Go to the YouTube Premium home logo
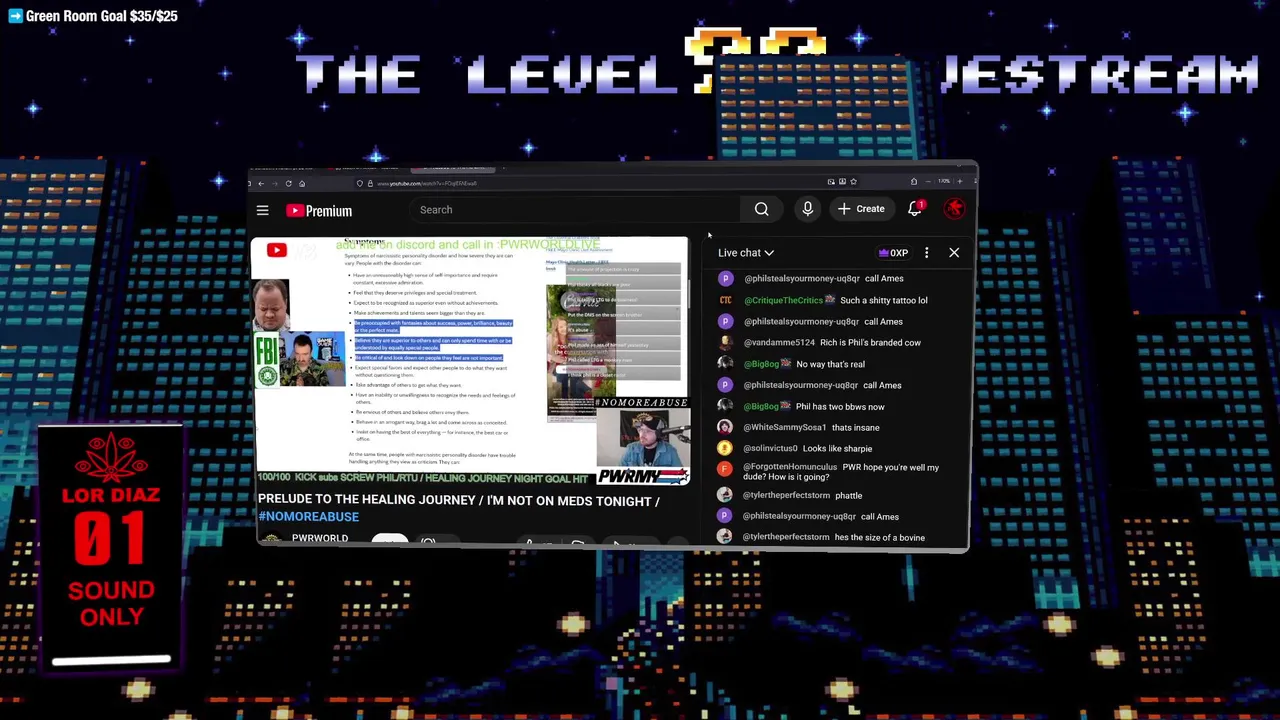Image resolution: width=1280 pixels, height=720 pixels. pyautogui.click(x=319, y=211)
